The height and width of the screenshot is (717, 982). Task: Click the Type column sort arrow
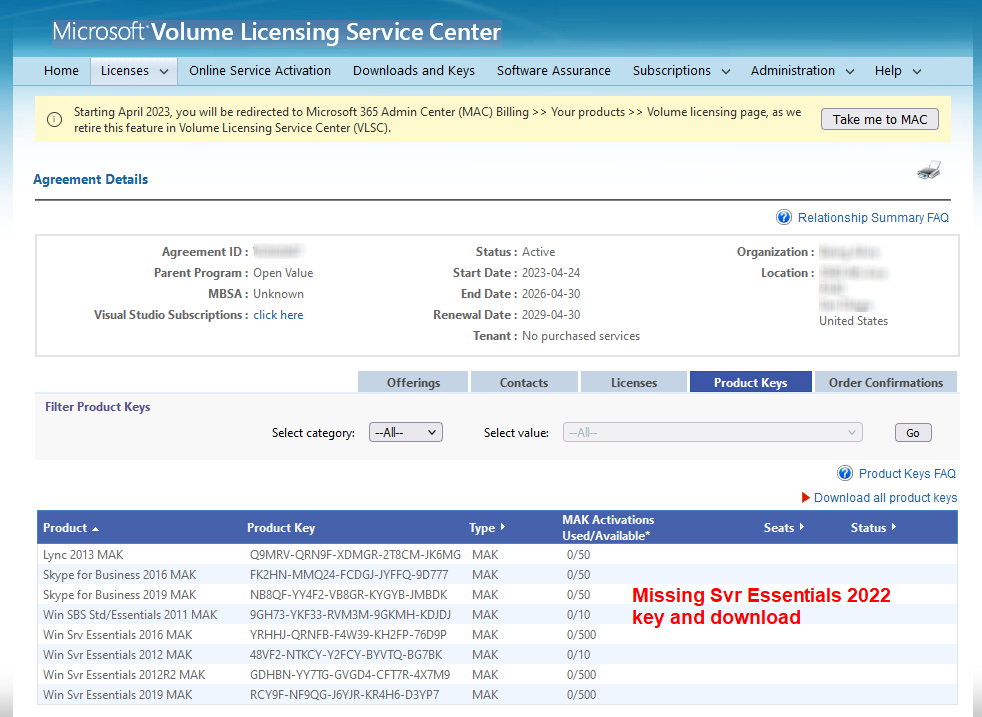(x=503, y=527)
